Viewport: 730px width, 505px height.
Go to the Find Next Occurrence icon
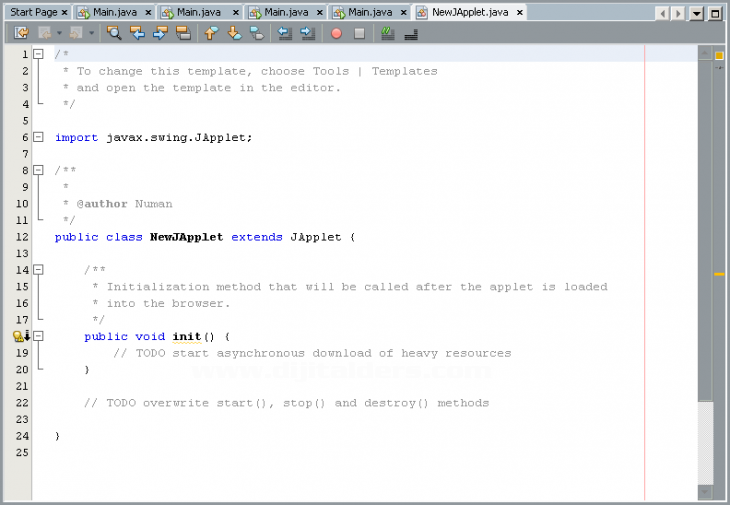[x=160, y=33]
